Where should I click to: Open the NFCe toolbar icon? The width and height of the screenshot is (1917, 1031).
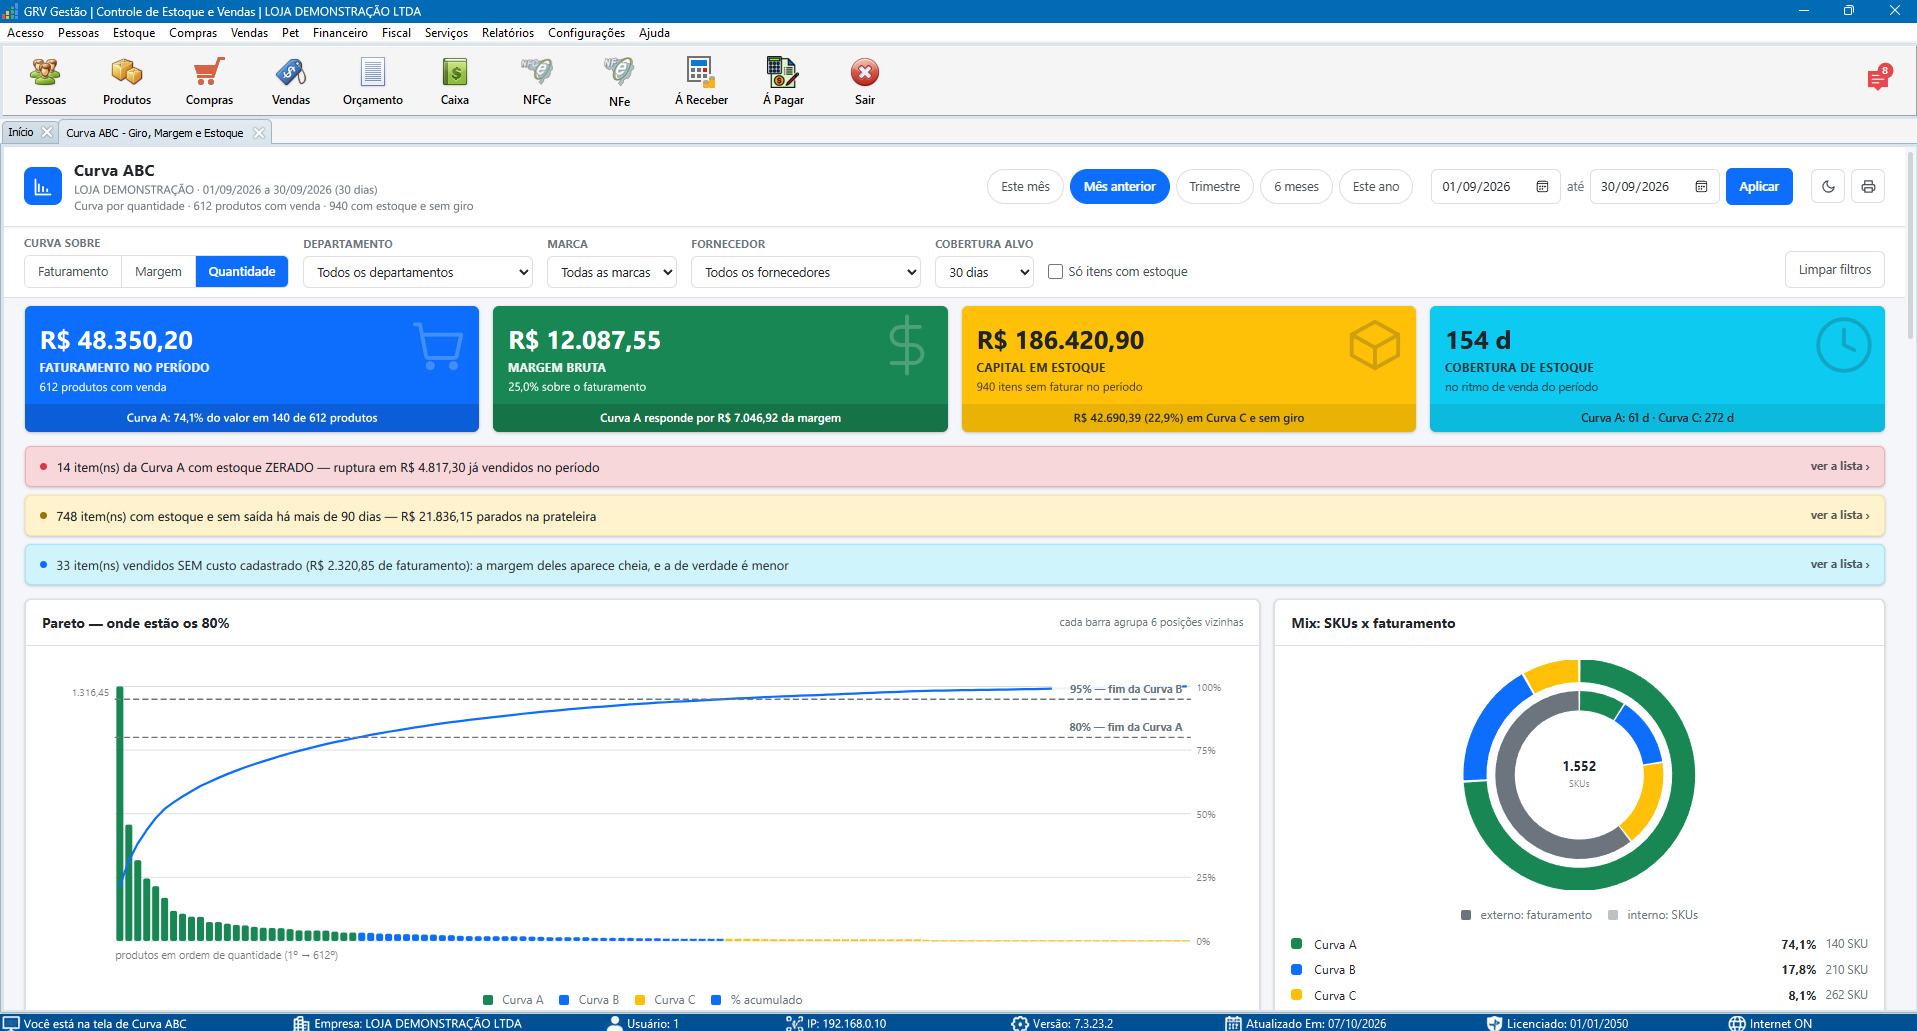(537, 72)
